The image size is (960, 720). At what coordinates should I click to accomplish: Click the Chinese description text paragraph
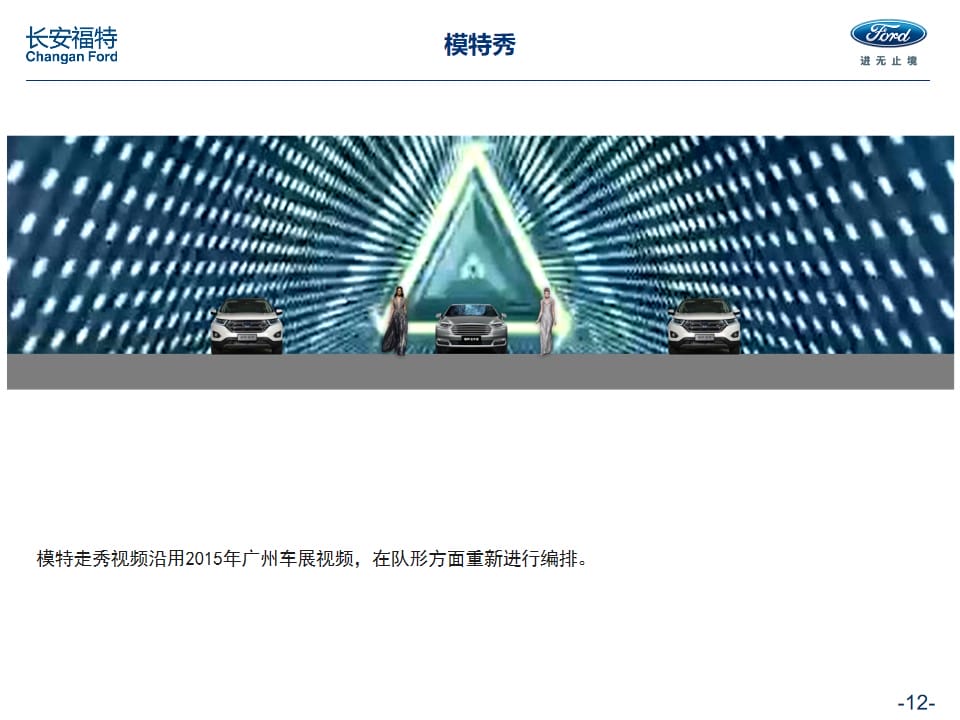pos(312,558)
